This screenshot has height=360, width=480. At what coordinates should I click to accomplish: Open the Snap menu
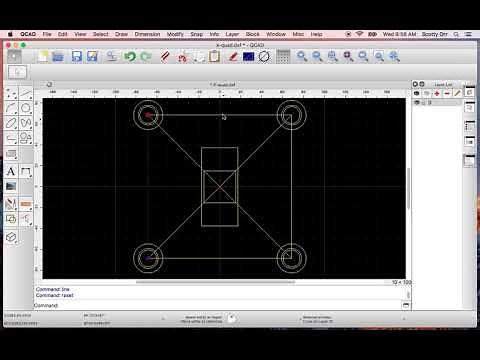(x=197, y=34)
